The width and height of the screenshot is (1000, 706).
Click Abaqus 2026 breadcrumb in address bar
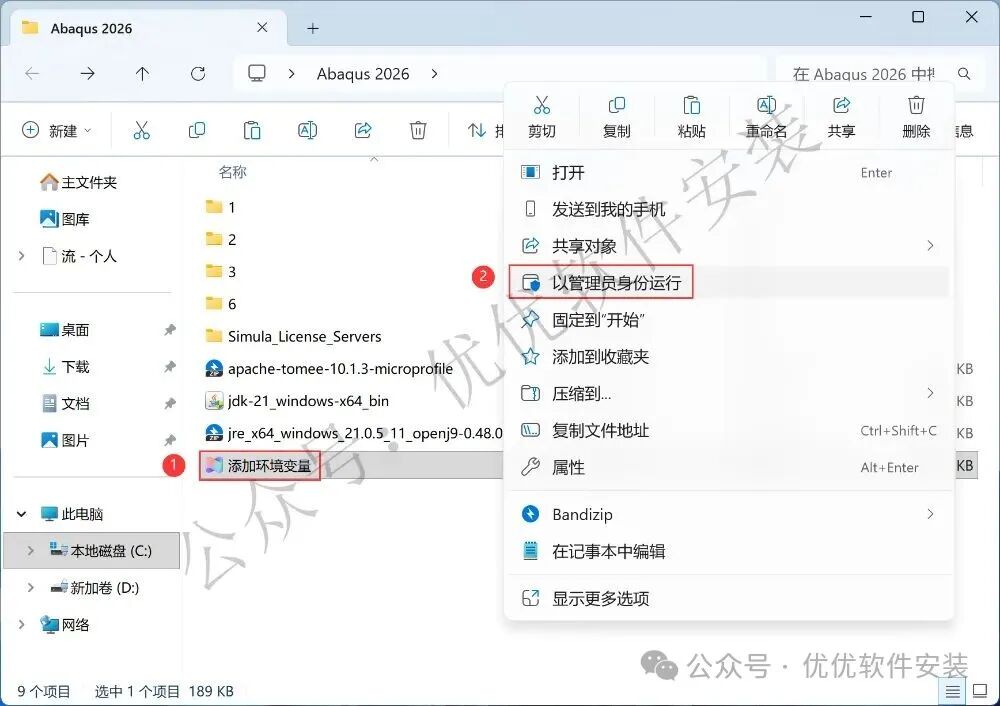[x=363, y=74]
